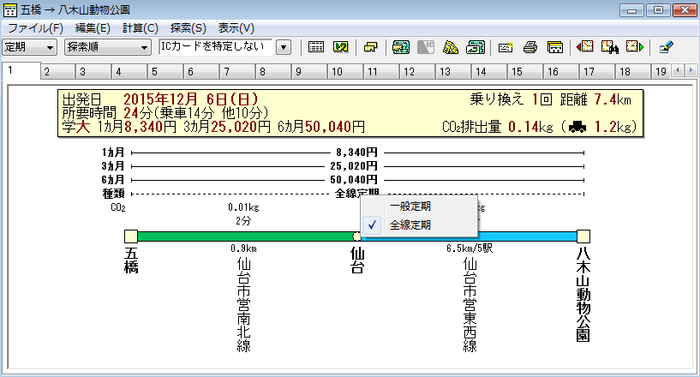Switch to route tab 12
The height and width of the screenshot is (377, 700).
click(x=418, y=72)
